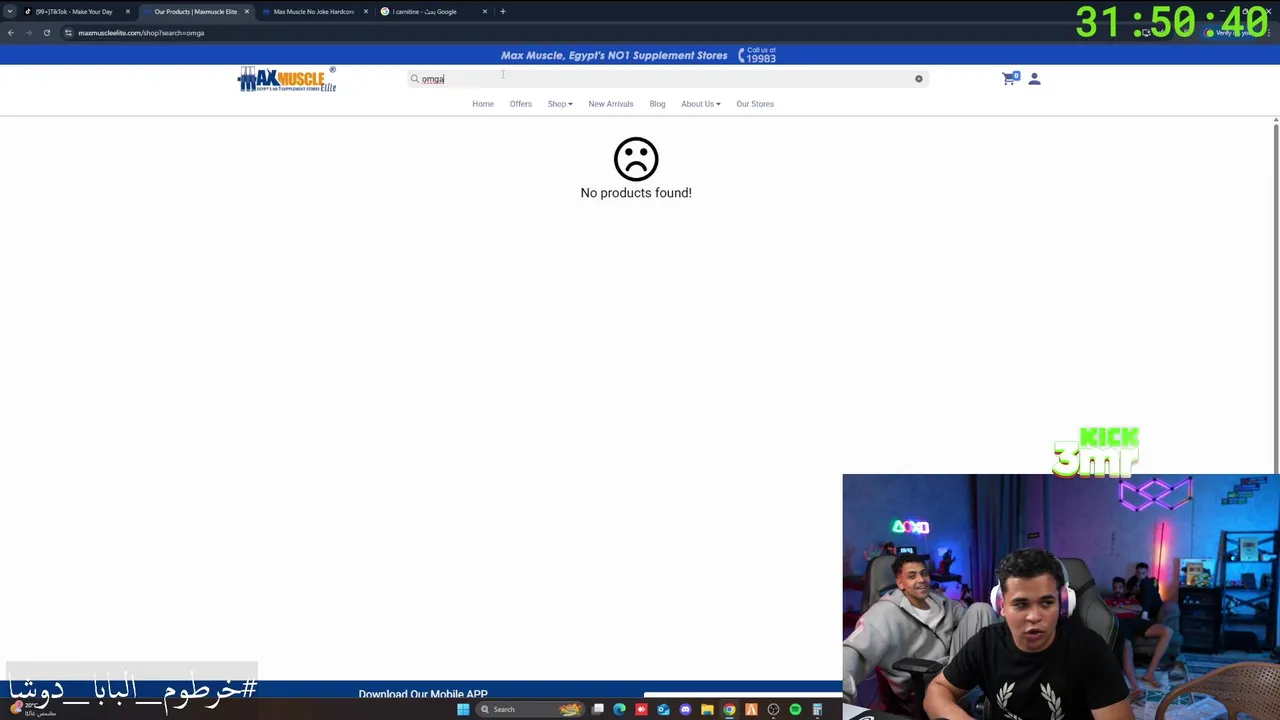Click the 19983 call us number

coord(761,58)
